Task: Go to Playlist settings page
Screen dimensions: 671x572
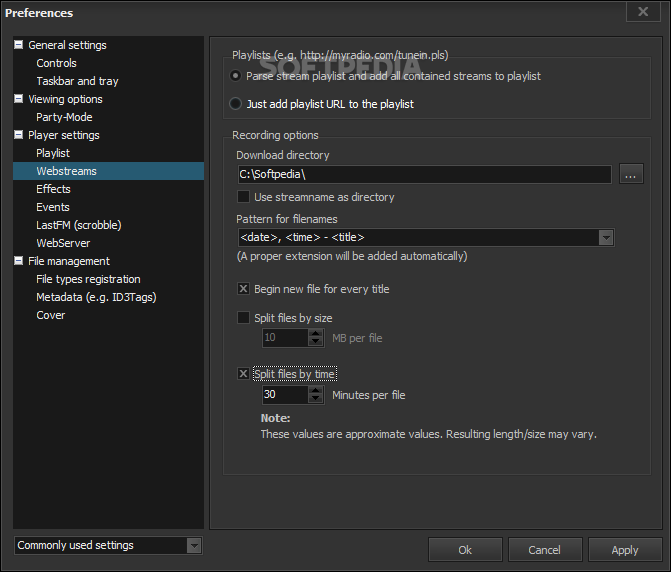Action: pos(53,153)
